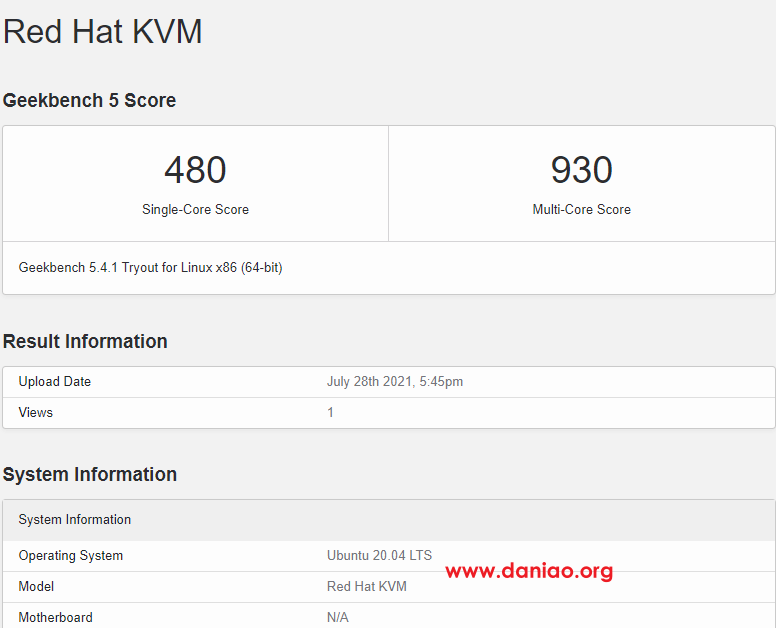Click the Multi-Core Score label
776x628 pixels.
pyautogui.click(x=582, y=209)
